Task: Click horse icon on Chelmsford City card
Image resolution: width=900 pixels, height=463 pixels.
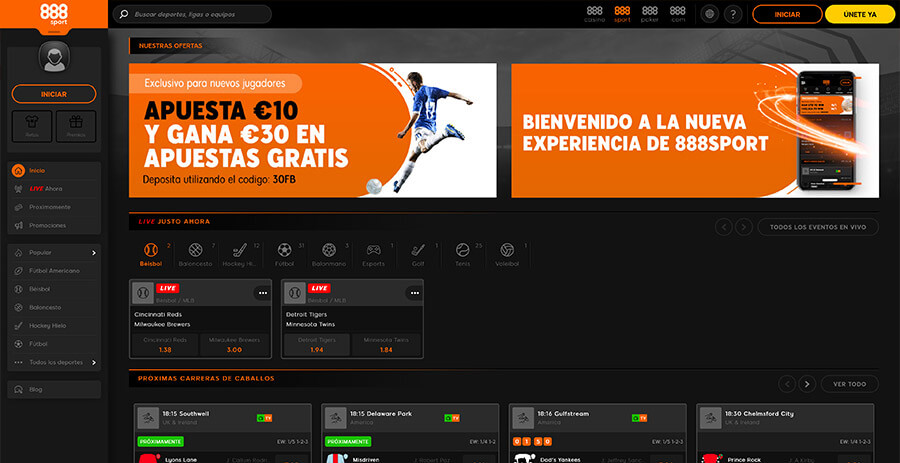Action: pyautogui.click(x=711, y=418)
